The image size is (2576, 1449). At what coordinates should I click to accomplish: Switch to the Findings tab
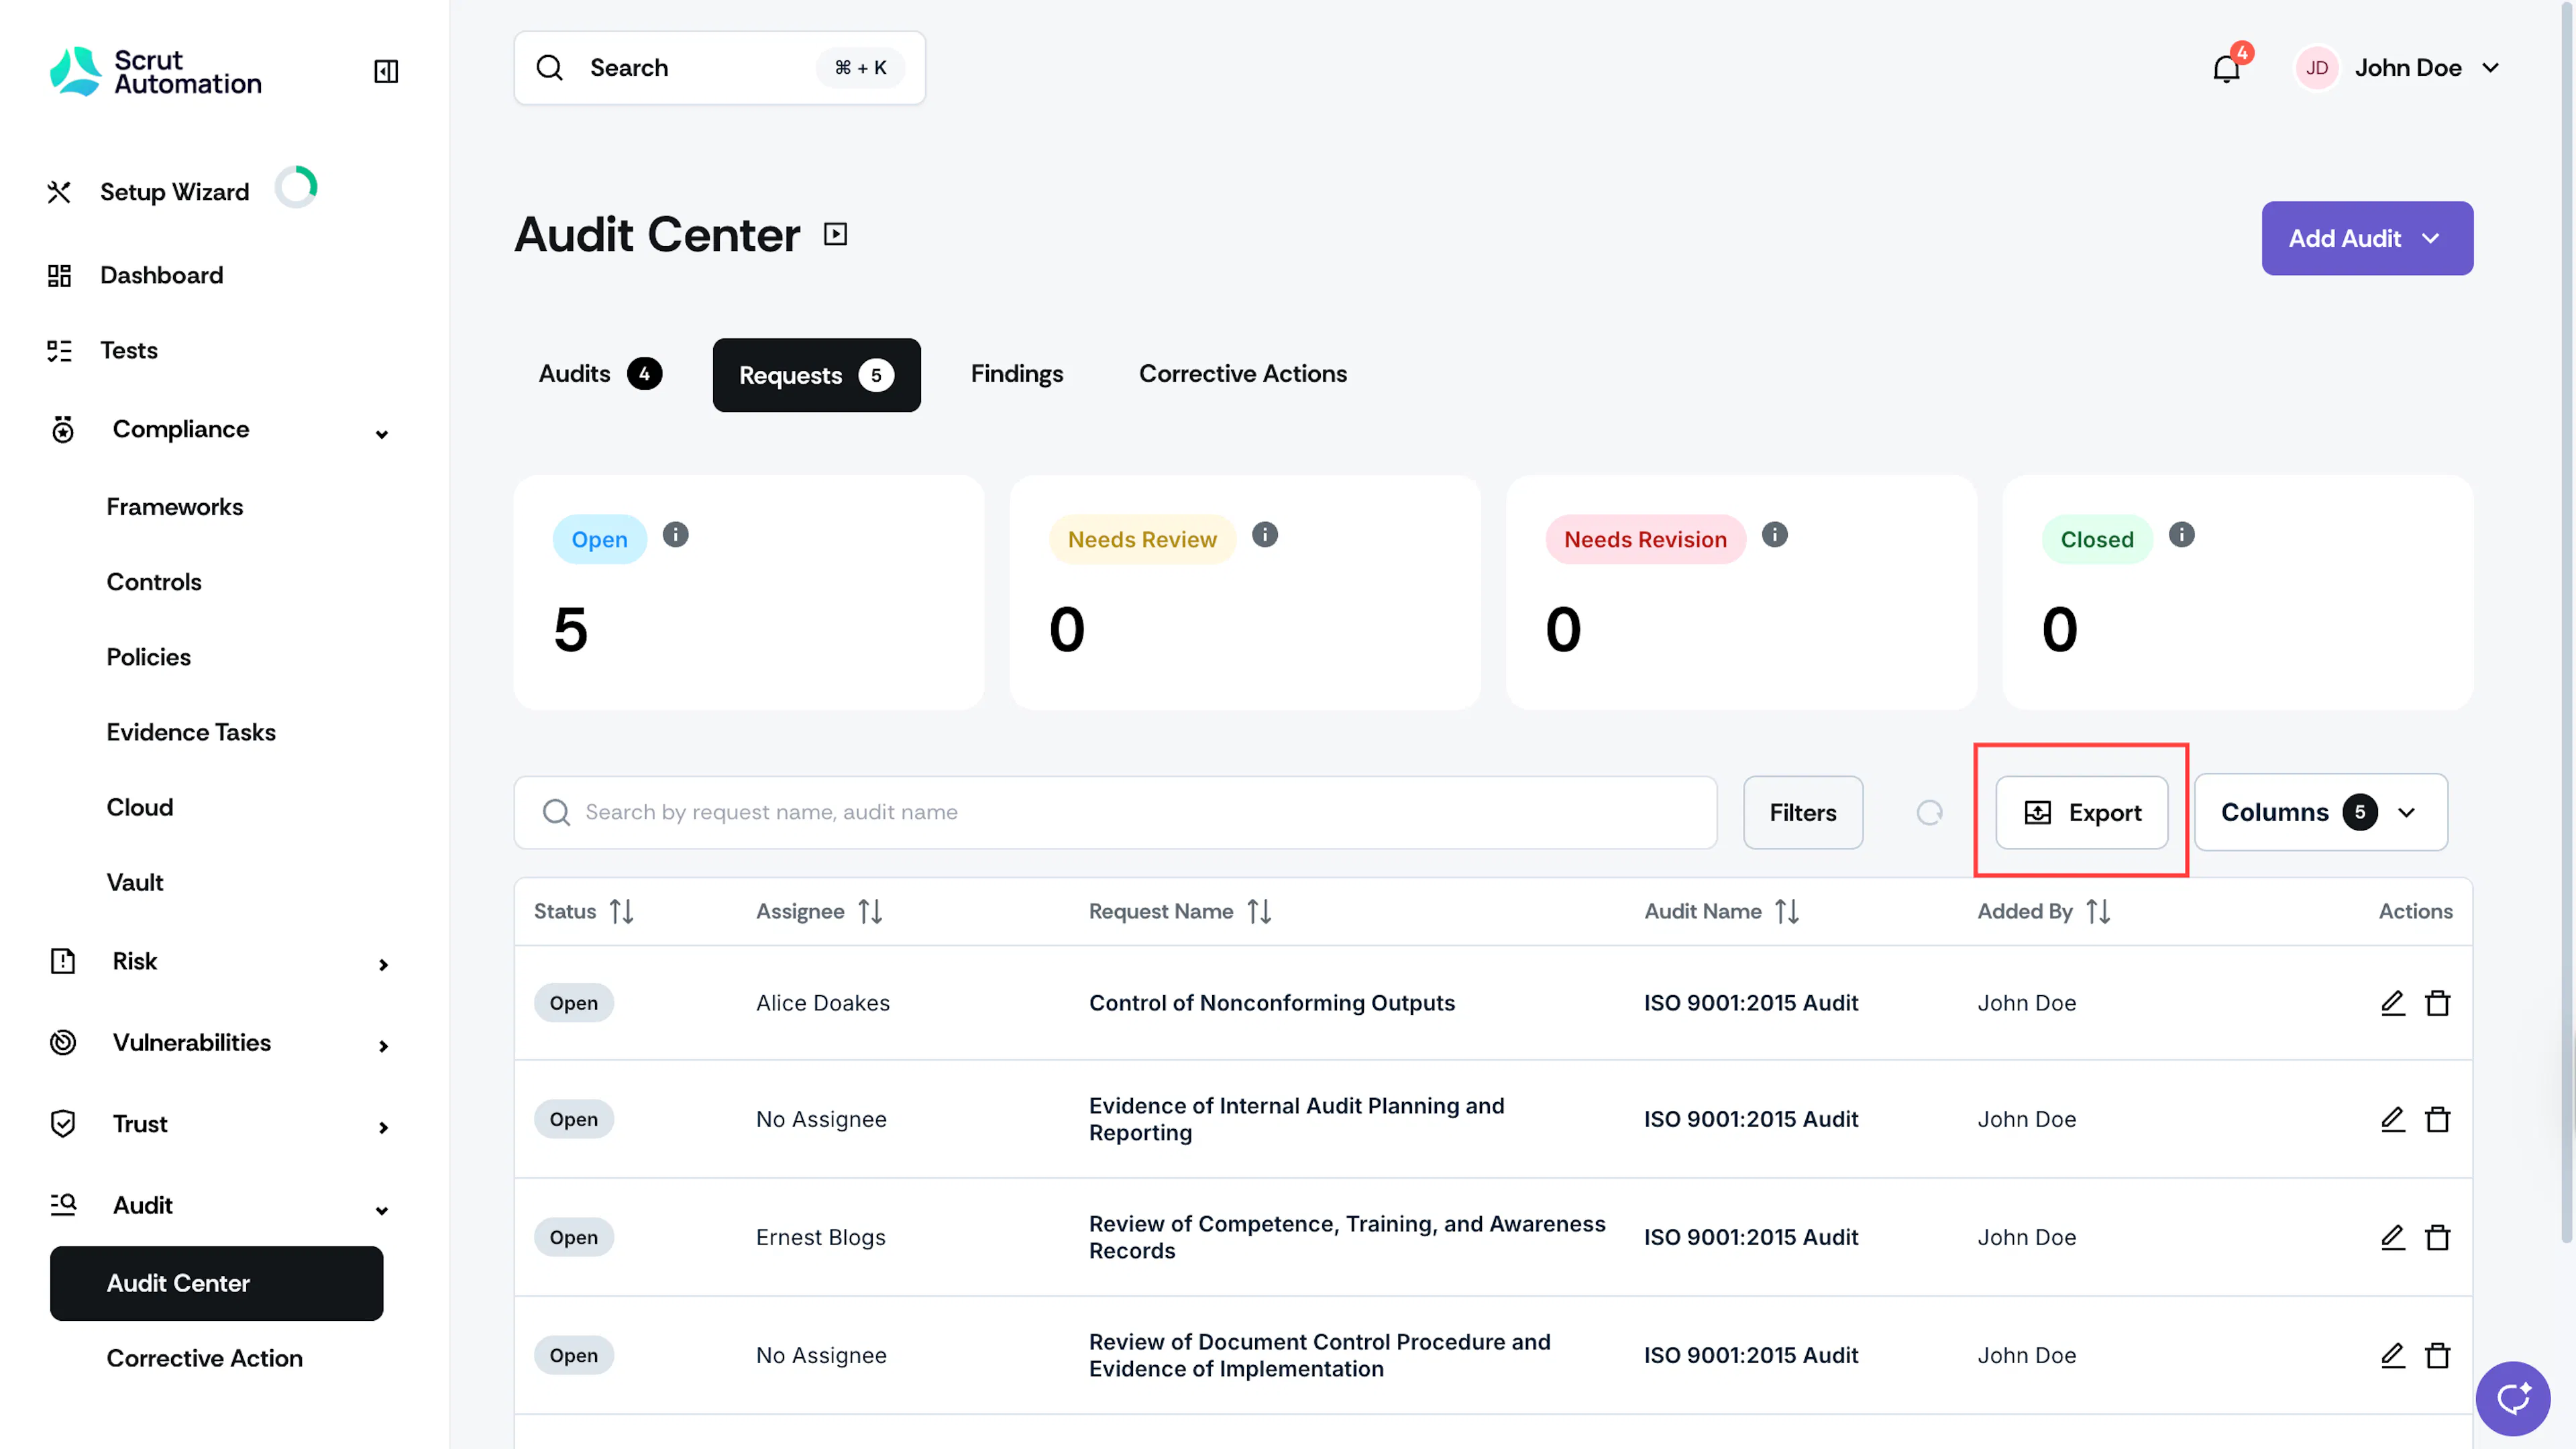tap(1016, 374)
